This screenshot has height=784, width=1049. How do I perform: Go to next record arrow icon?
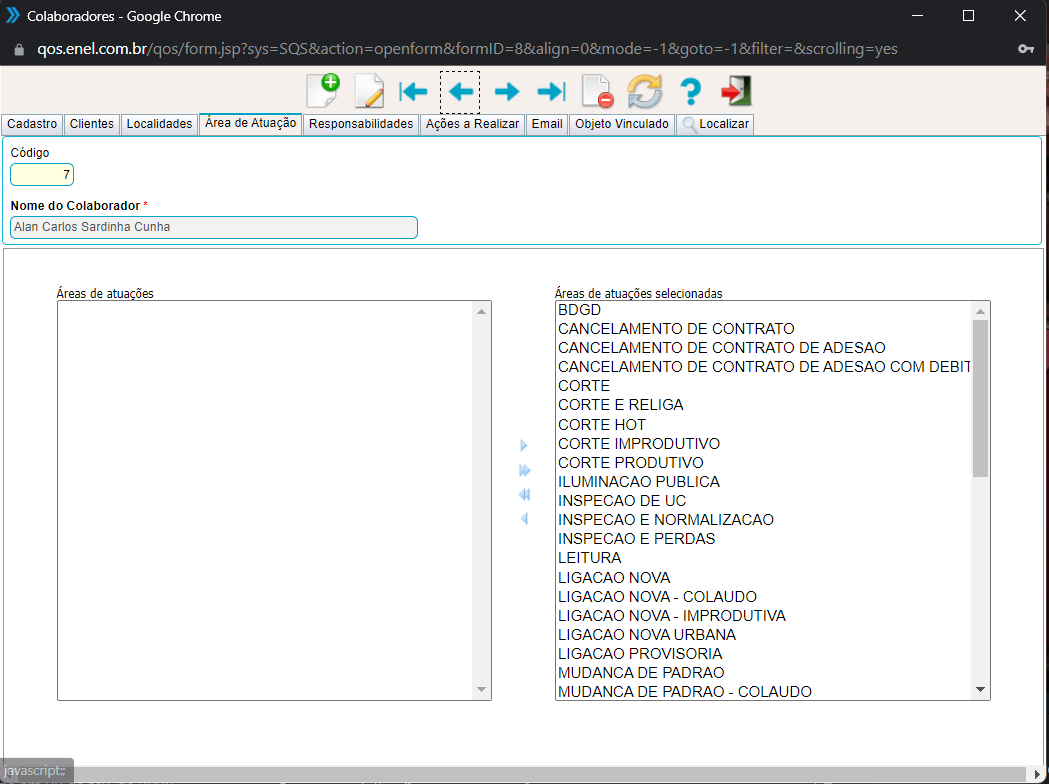pos(507,92)
